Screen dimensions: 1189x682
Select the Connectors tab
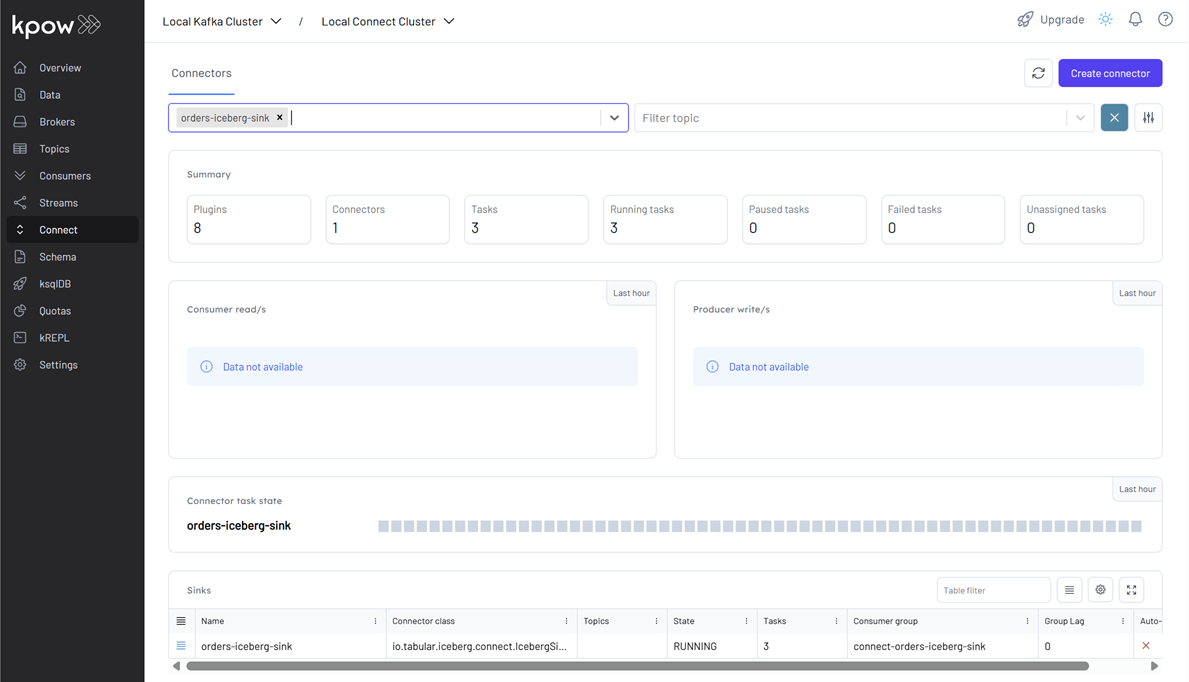202,74
